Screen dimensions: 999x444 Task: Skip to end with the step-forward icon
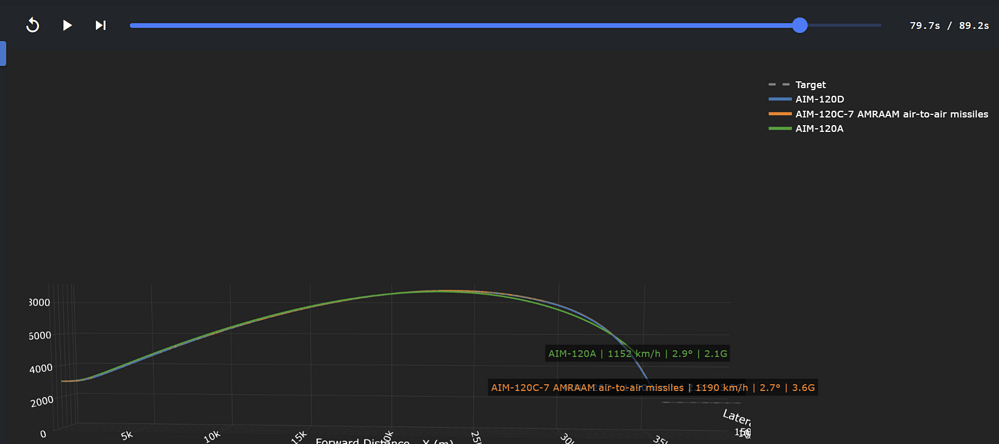click(101, 25)
